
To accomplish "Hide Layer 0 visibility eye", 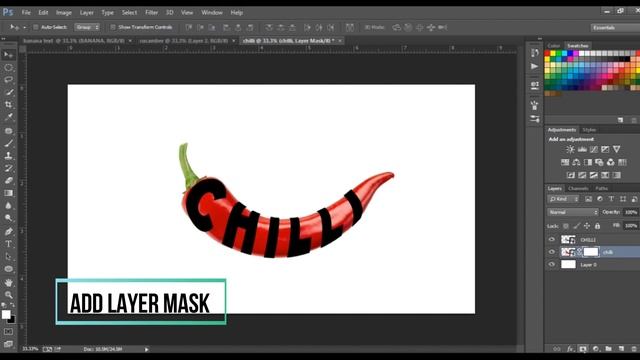I will coord(552,264).
